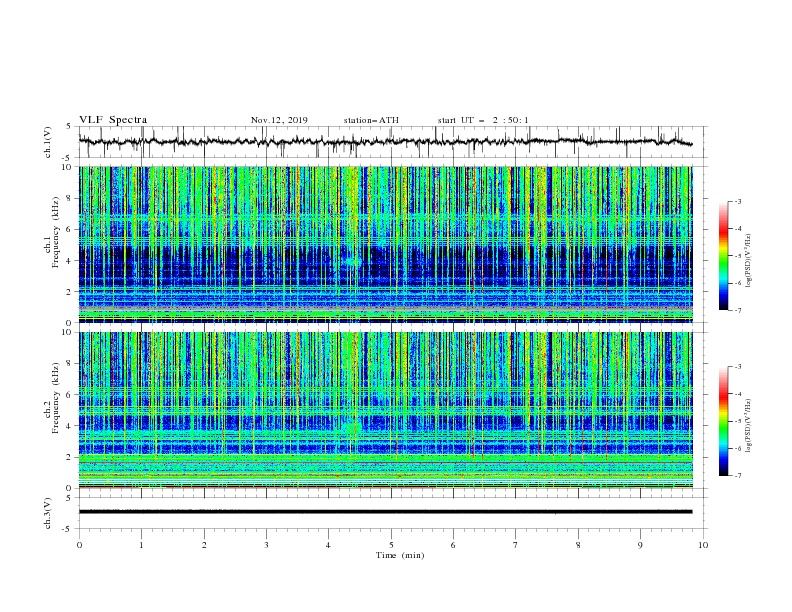
Task: Click the ch.1 spectrogram color scale bar
Action: (x=723, y=256)
